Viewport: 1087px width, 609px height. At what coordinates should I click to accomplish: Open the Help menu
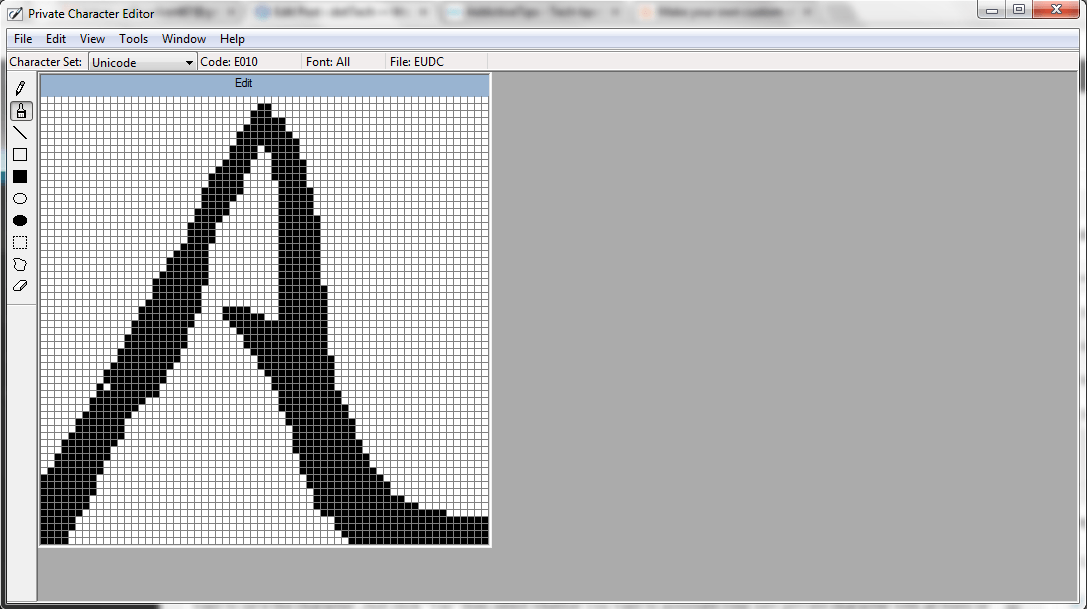coord(232,39)
